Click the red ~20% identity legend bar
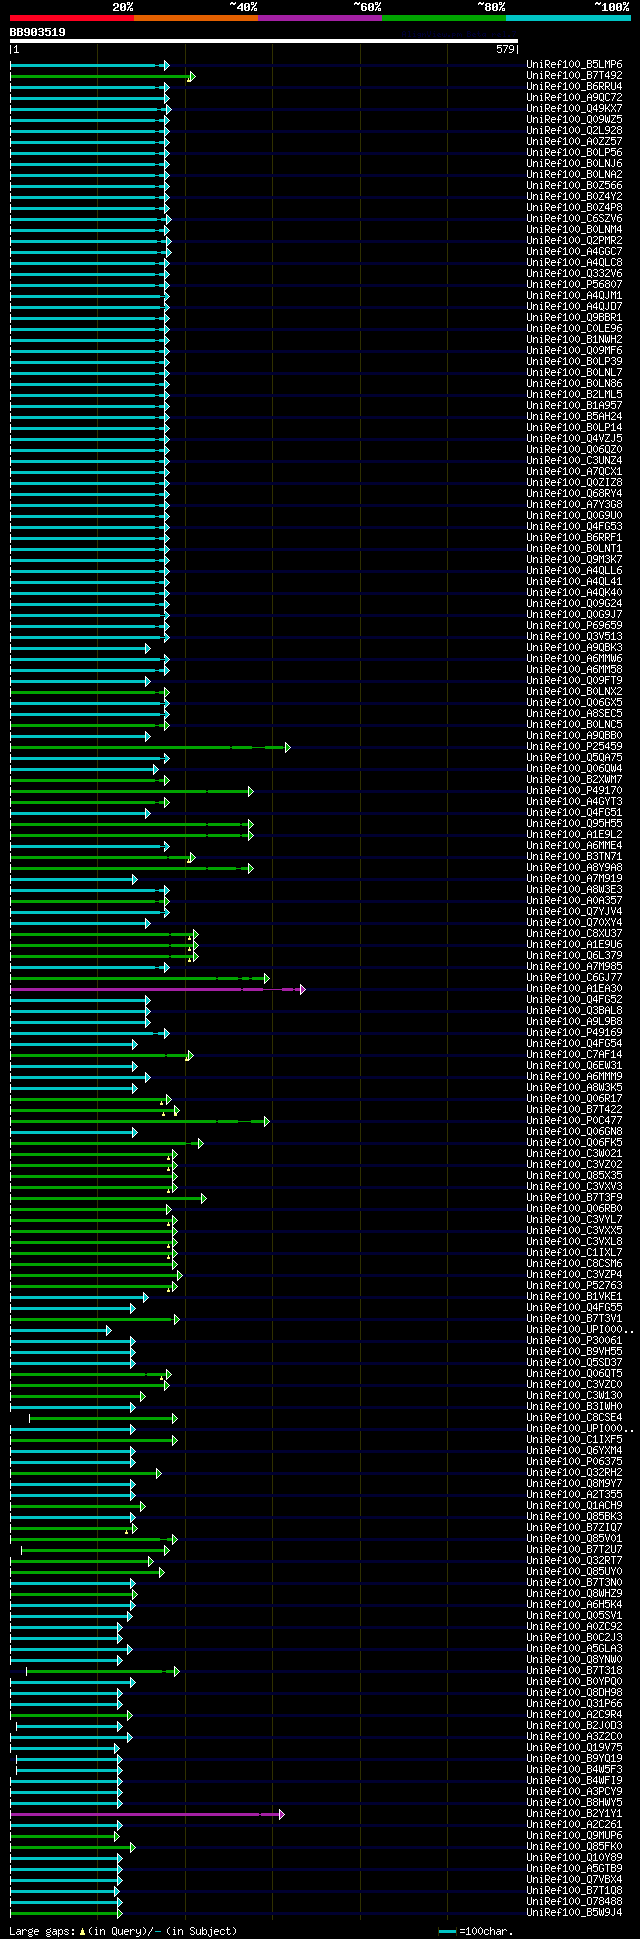The height and width of the screenshot is (1939, 640). tap(71, 18)
